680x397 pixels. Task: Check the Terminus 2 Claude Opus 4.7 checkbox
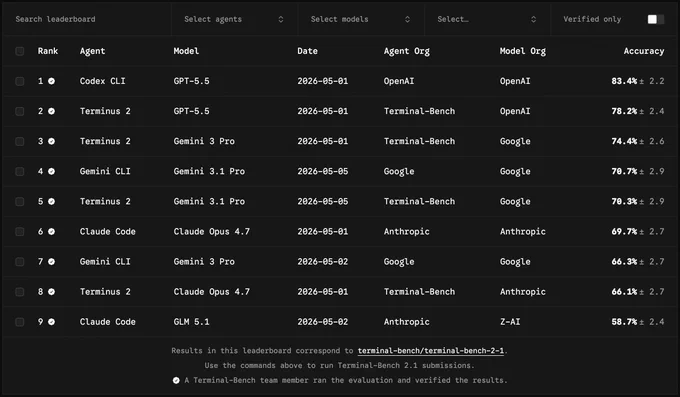(x=20, y=292)
